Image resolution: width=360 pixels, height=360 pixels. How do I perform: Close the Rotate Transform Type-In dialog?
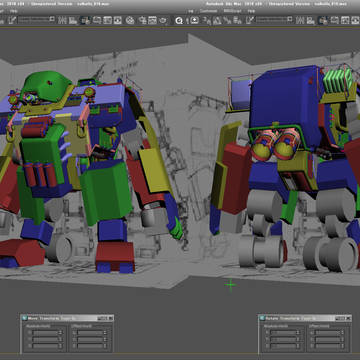click(348, 318)
